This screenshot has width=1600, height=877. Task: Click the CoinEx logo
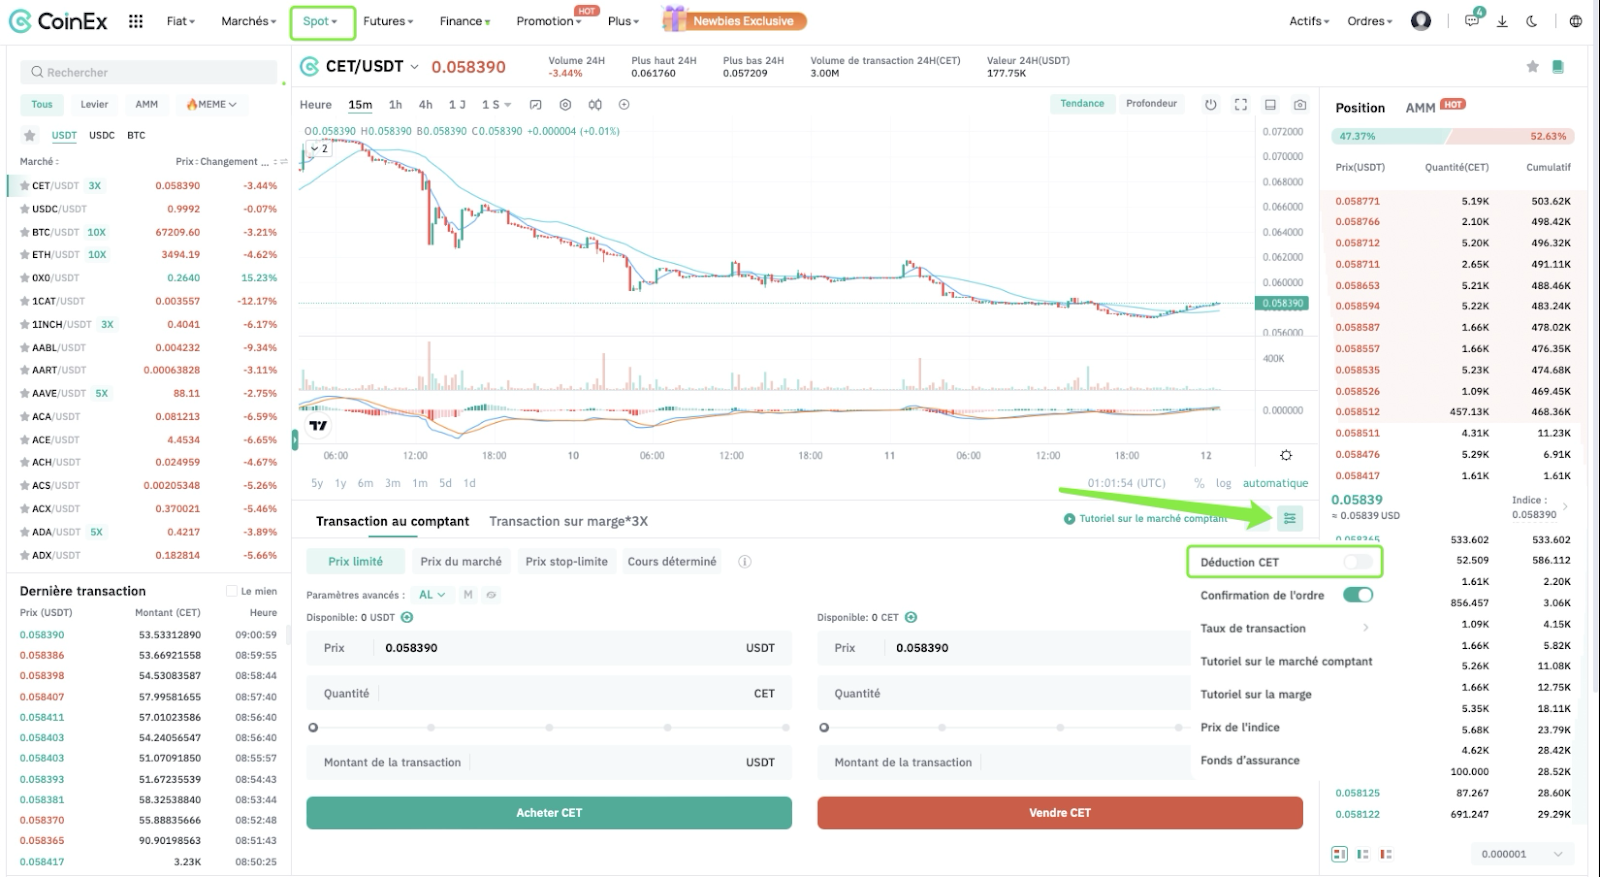click(x=58, y=21)
